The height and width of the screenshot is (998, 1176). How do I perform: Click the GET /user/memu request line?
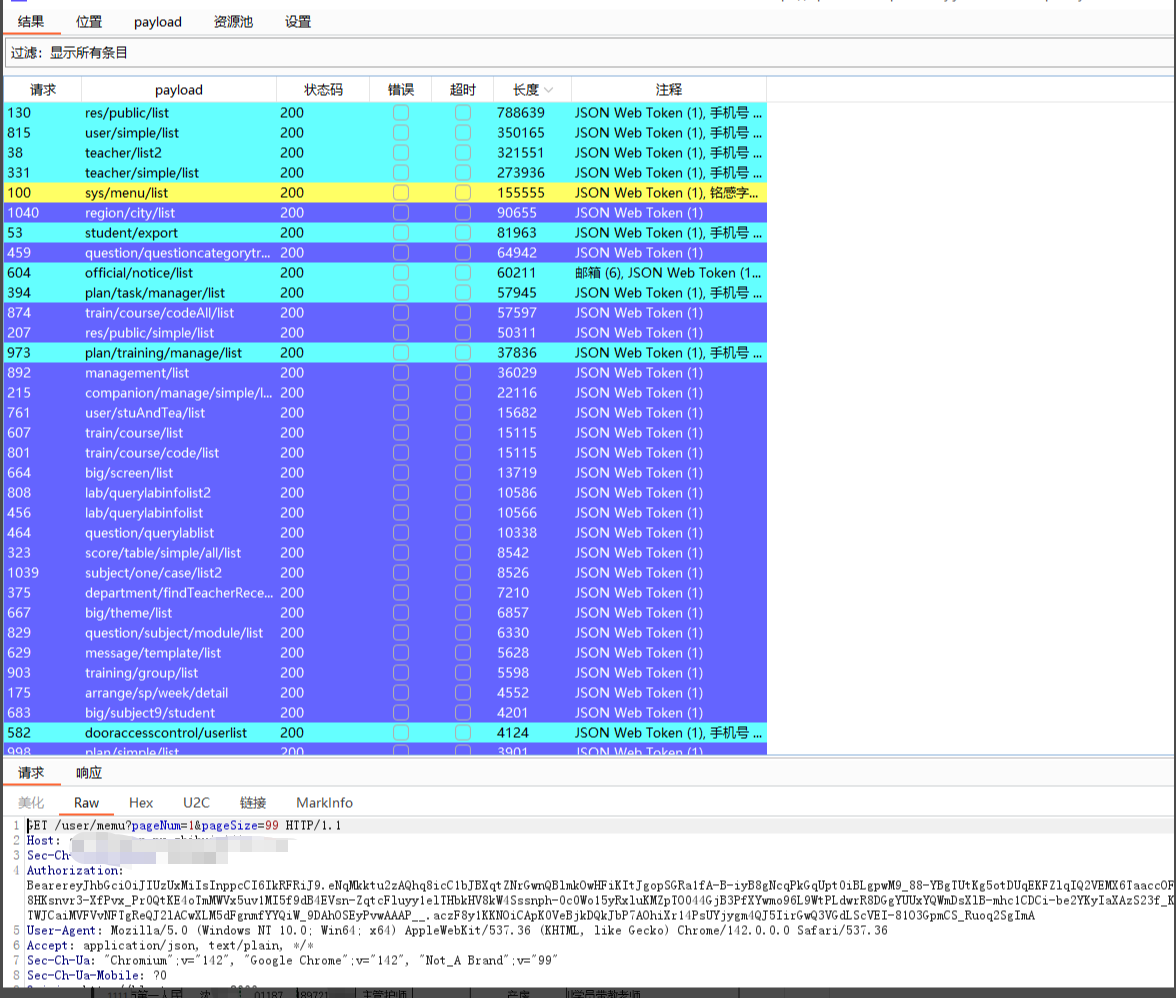184,825
